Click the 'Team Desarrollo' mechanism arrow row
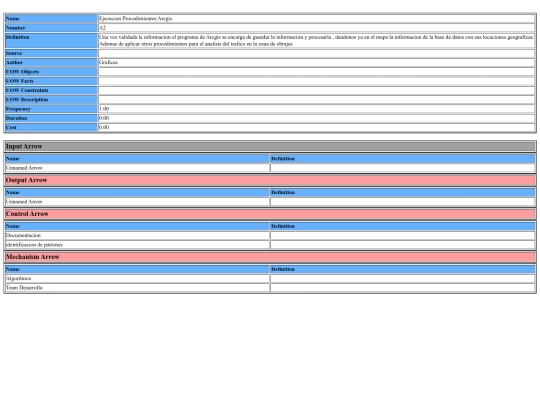This screenshot has width=540, height=405. pos(137,288)
